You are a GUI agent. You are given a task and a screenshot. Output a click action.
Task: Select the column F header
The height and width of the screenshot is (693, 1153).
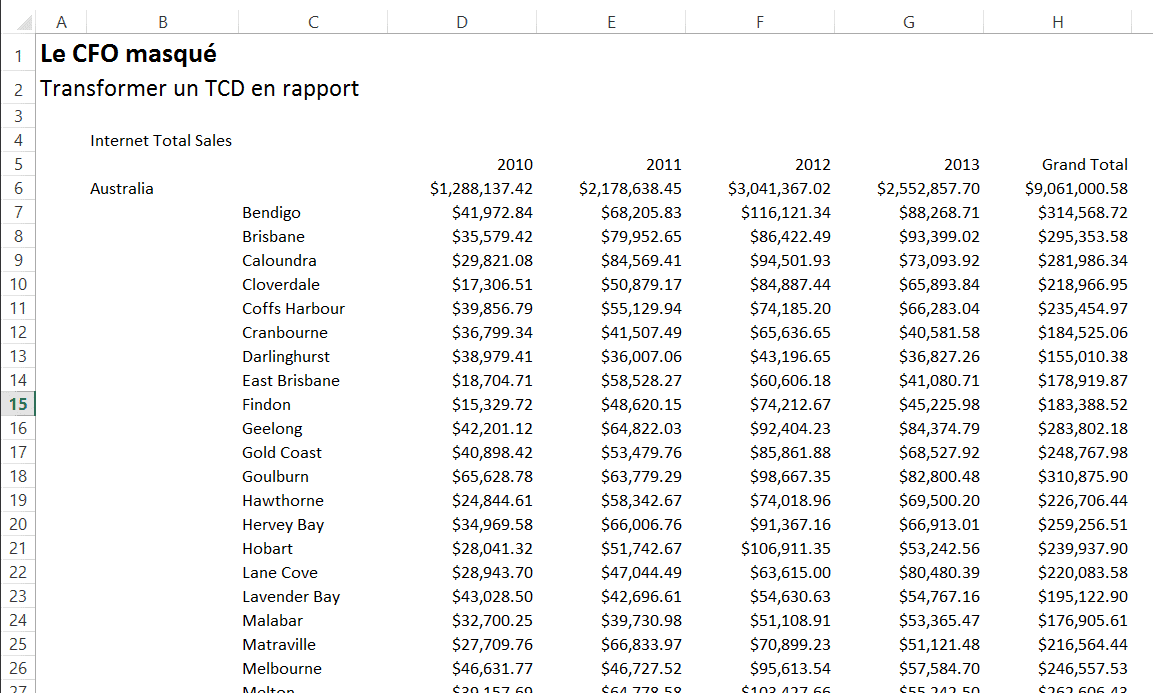pyautogui.click(x=760, y=22)
